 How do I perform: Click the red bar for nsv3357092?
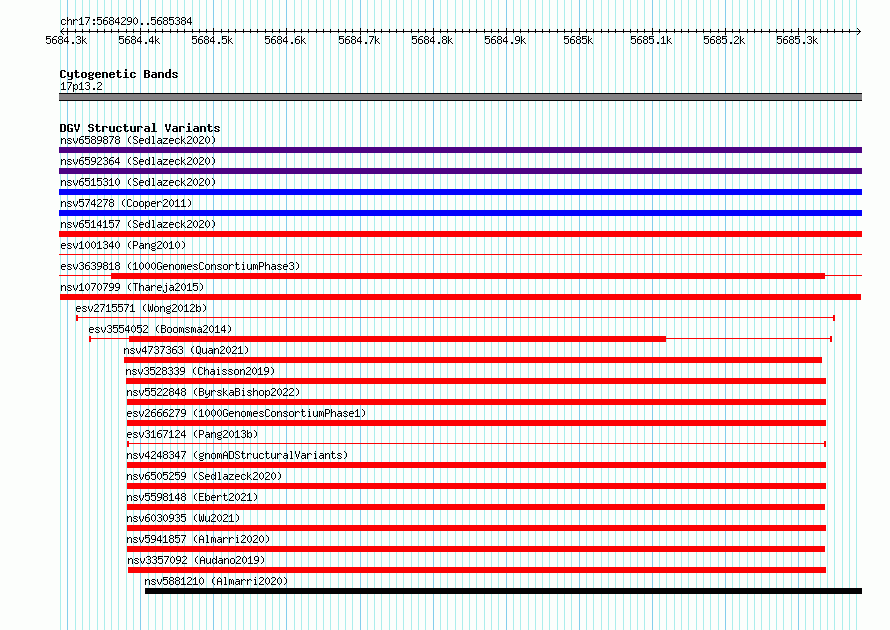[477, 570]
